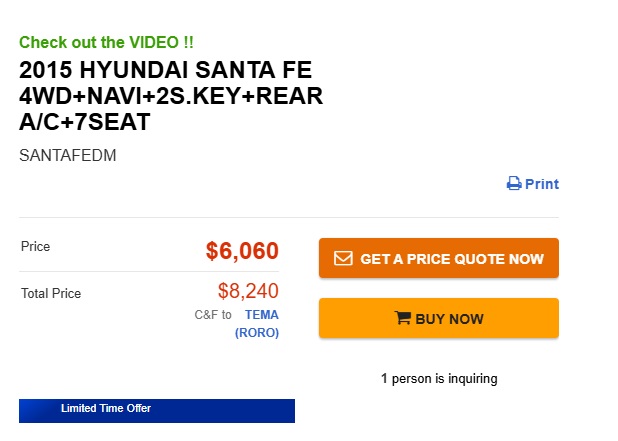Click the $8,240 total price amount
Viewport: 618px width, 441px height.
pos(248,291)
